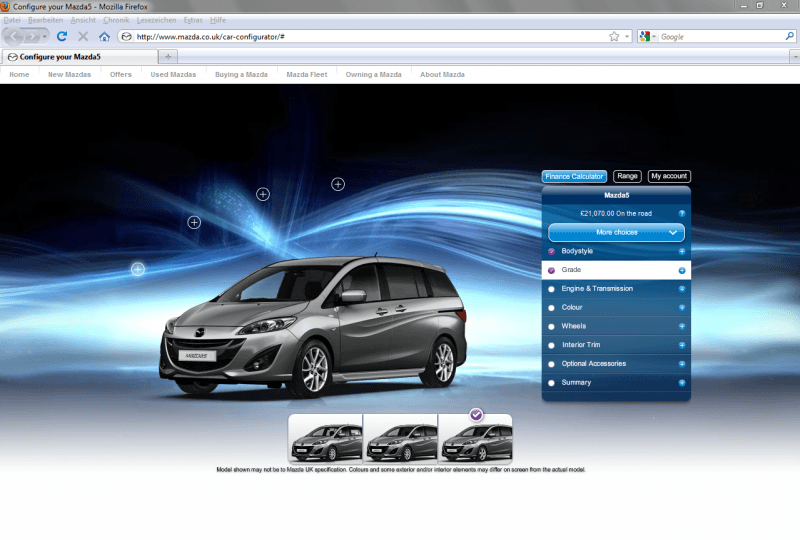Go to the Firefox home icon

tap(105, 37)
